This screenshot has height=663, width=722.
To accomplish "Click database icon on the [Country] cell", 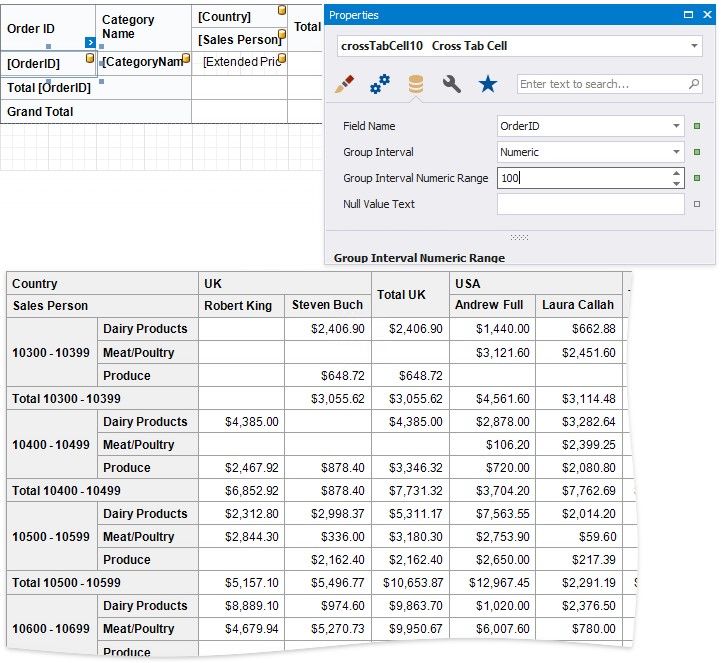I will pos(280,11).
